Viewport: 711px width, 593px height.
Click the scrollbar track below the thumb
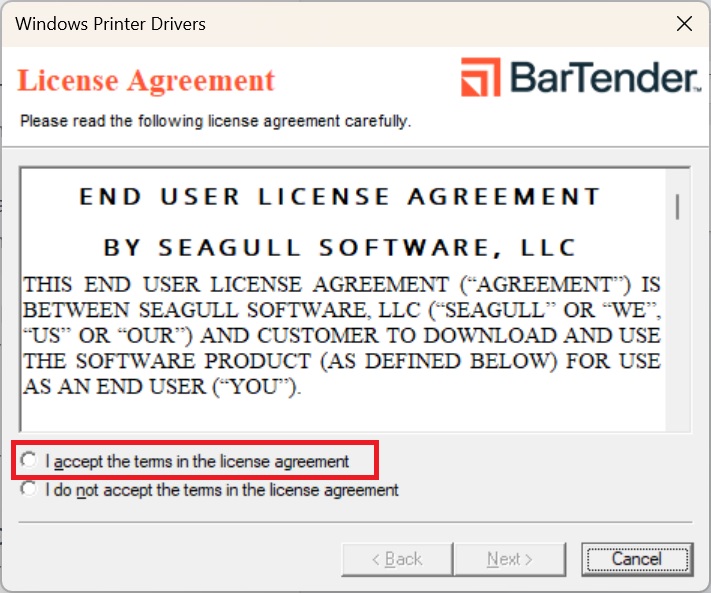(x=678, y=330)
